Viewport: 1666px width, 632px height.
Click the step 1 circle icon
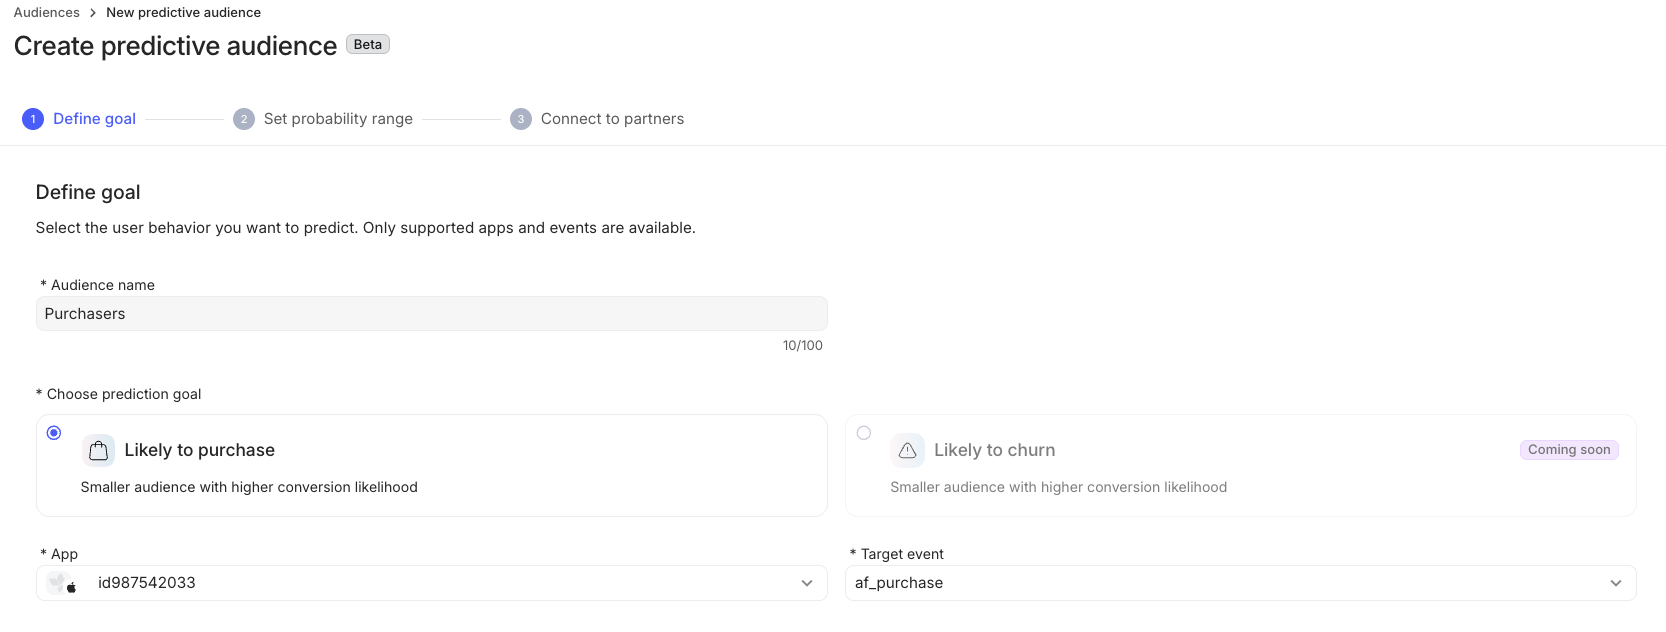33,119
